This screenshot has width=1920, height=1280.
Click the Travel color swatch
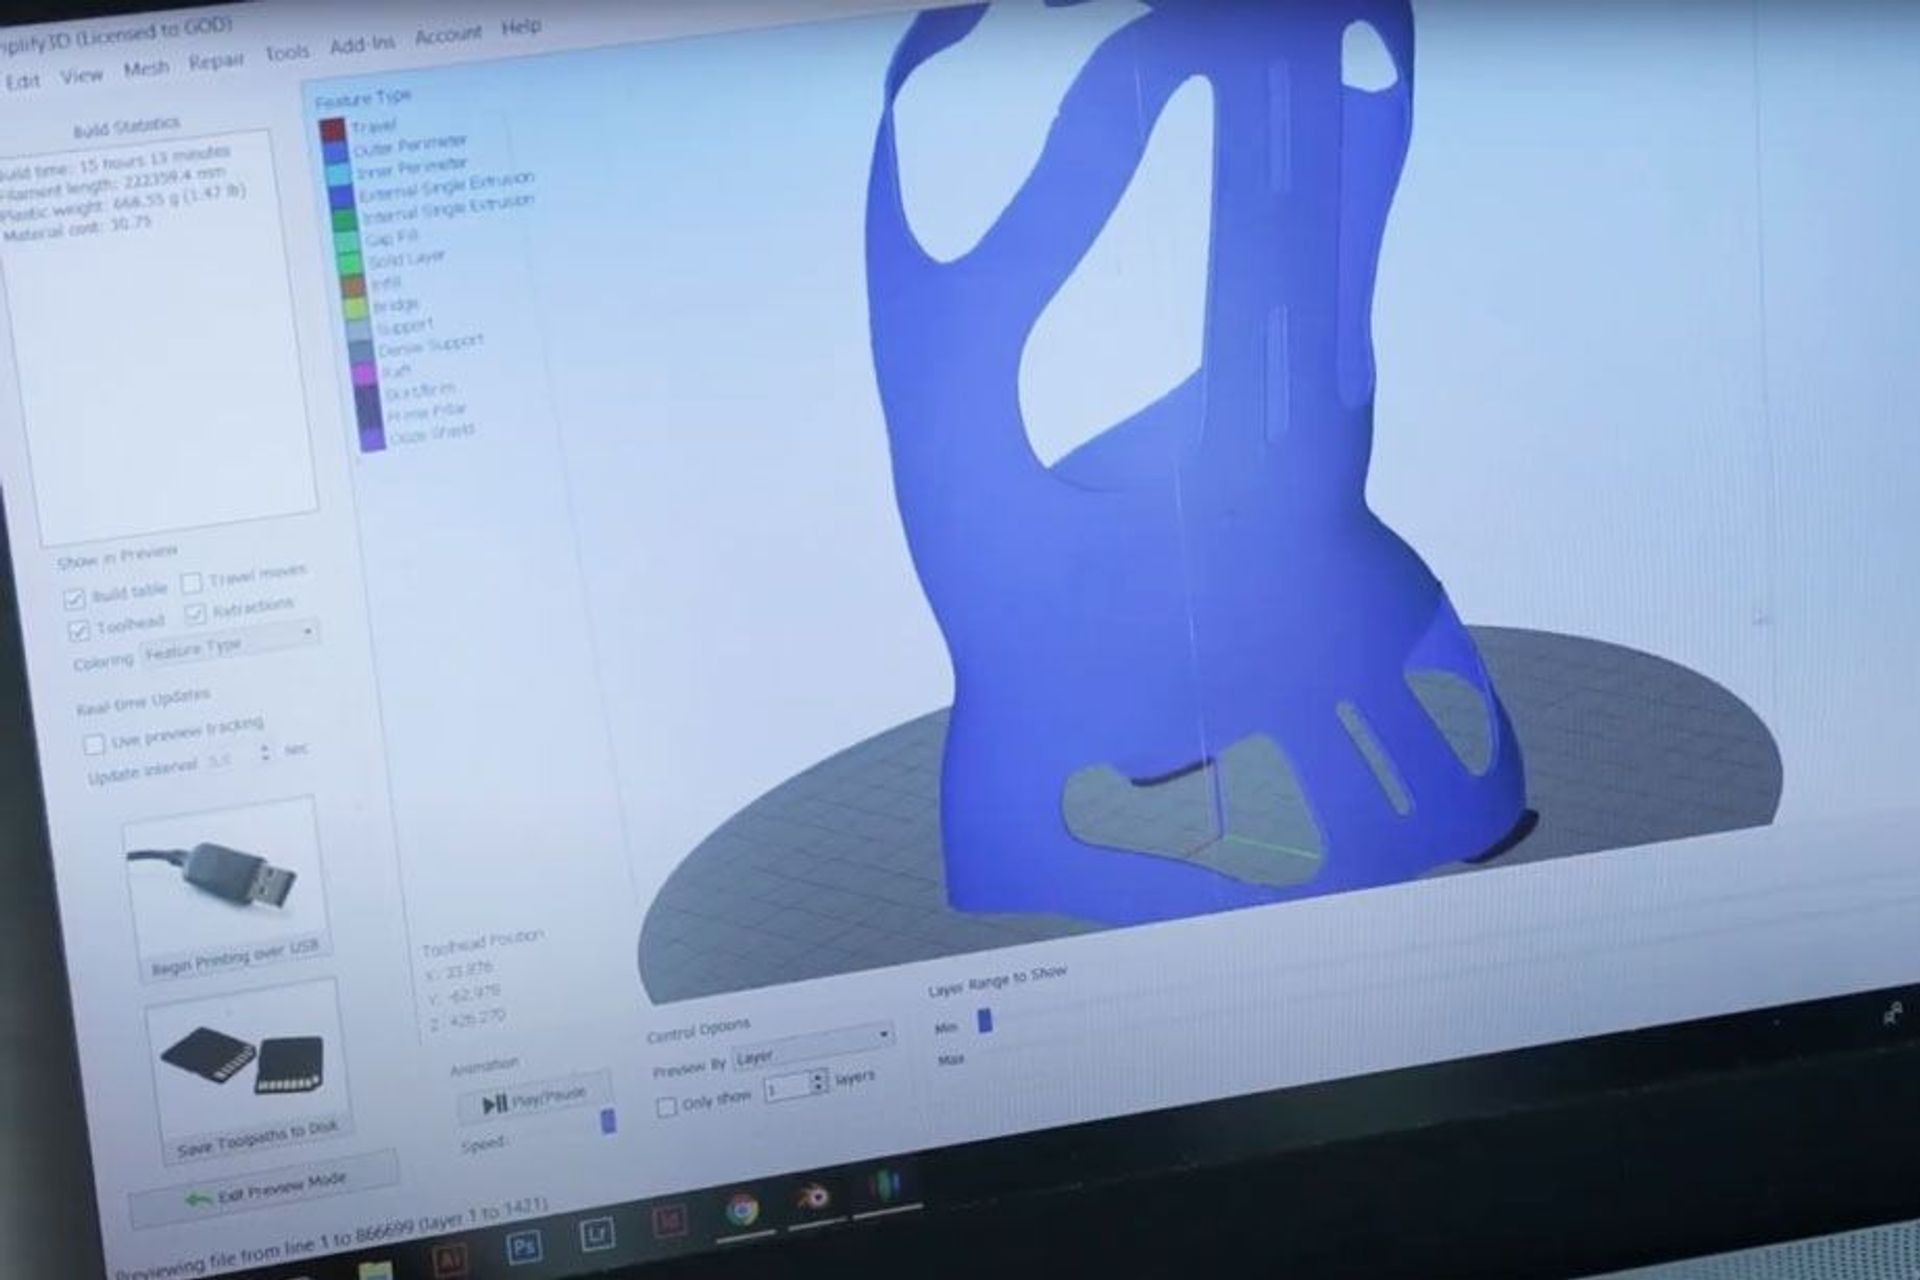[x=332, y=130]
